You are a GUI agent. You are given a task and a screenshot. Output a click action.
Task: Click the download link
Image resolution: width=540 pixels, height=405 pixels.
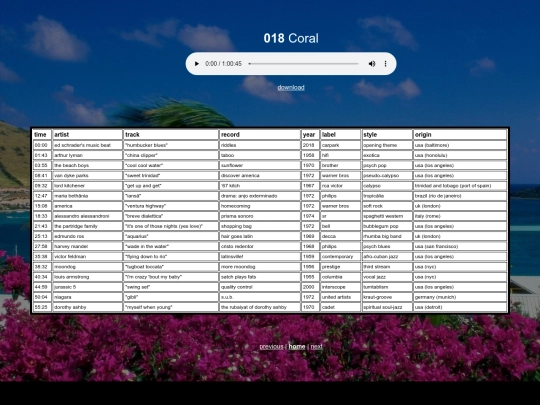pyautogui.click(x=291, y=87)
